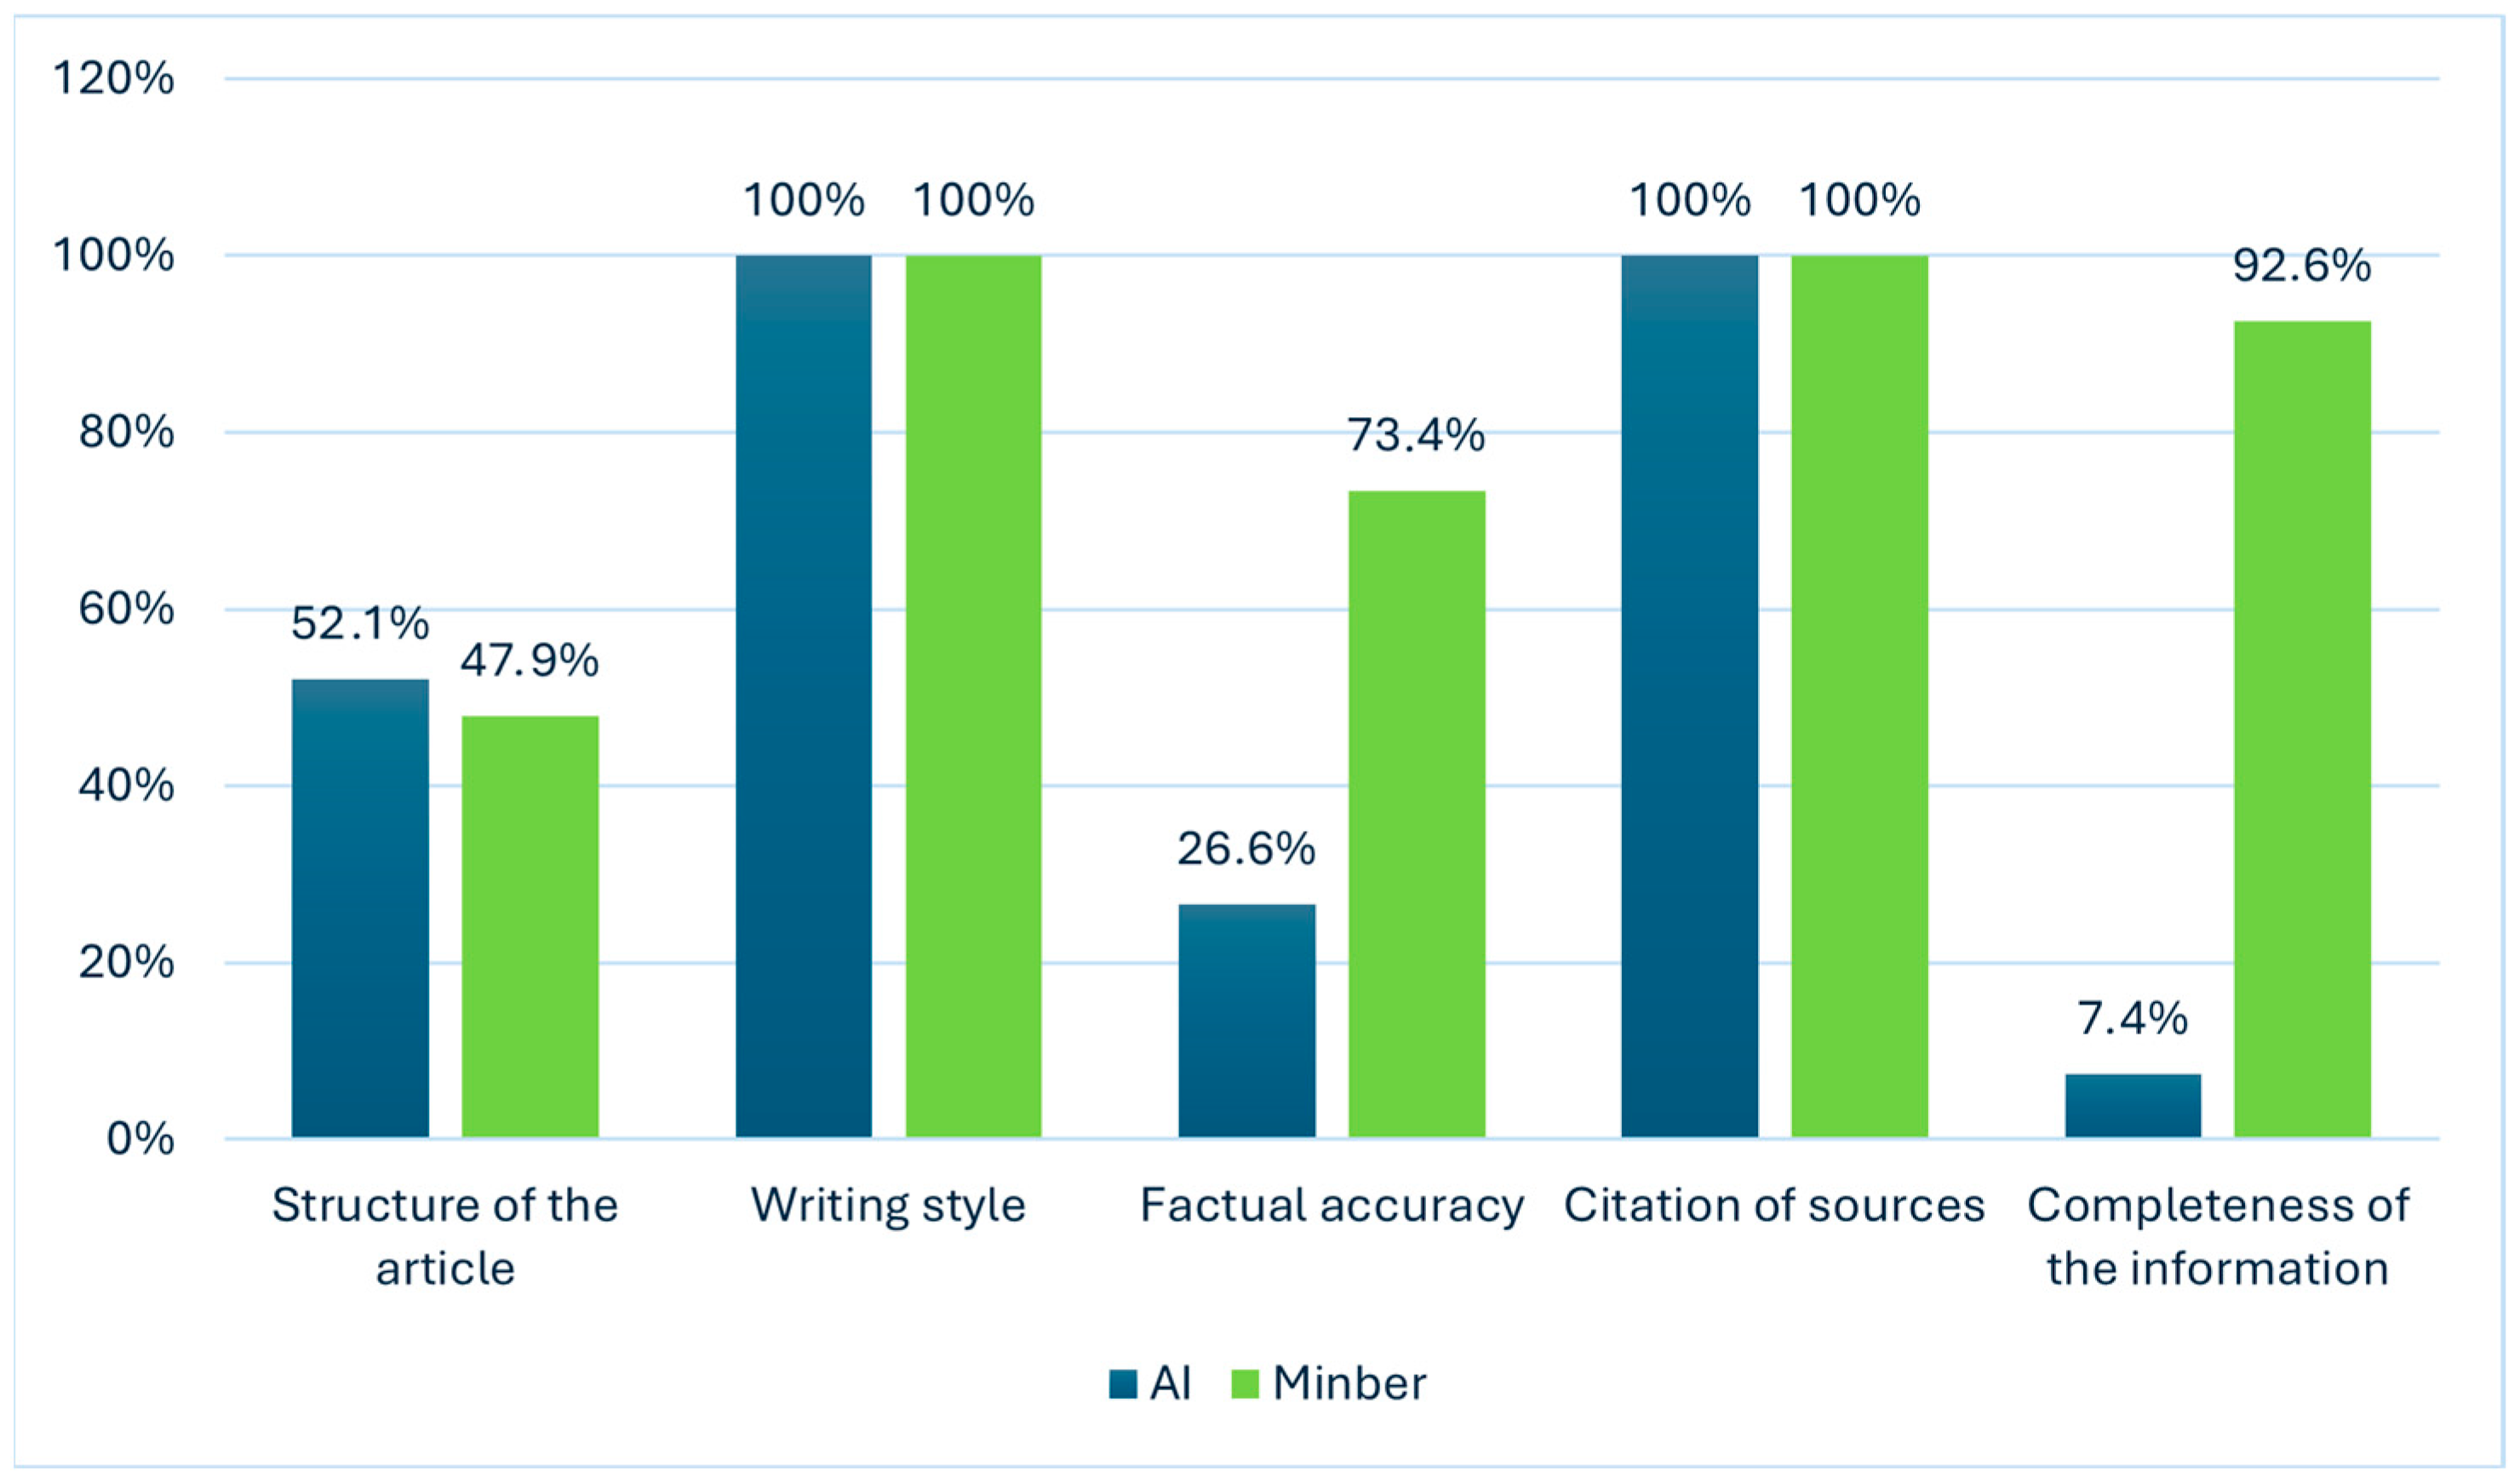The width and height of the screenshot is (2520, 1483).
Task: Click the 120% y-axis tick label
Action: 113,78
